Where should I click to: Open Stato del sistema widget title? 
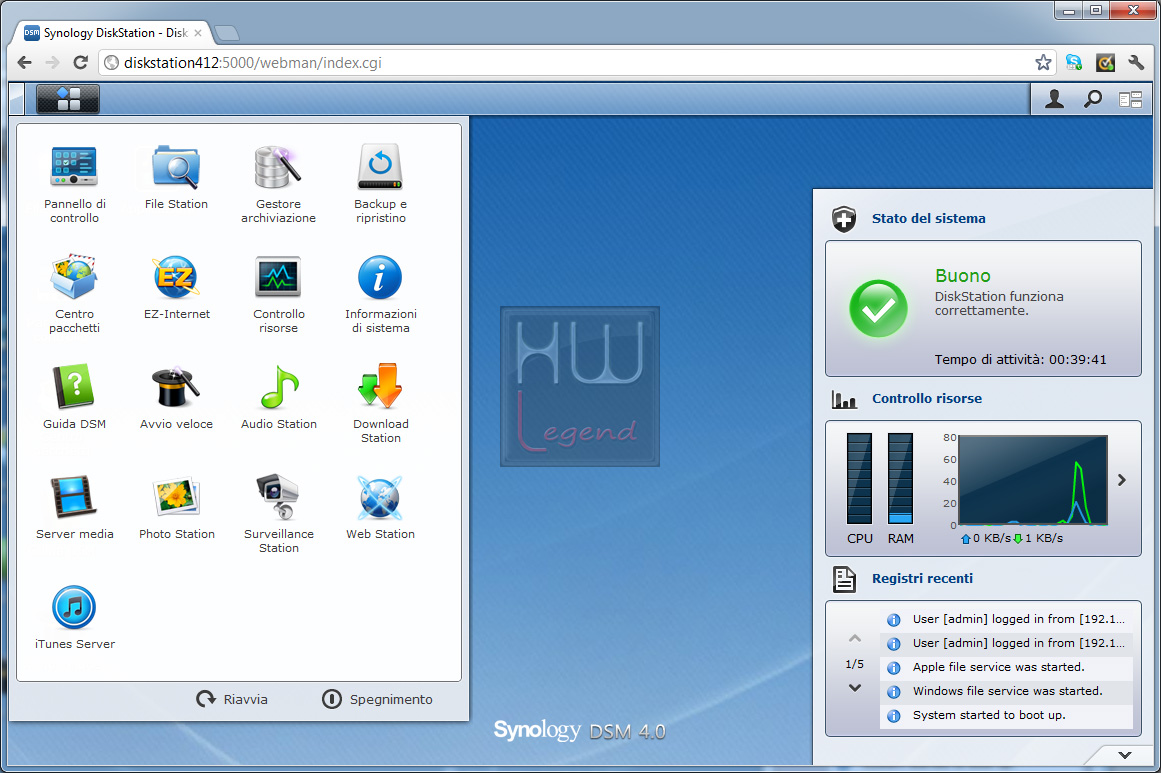[929, 218]
